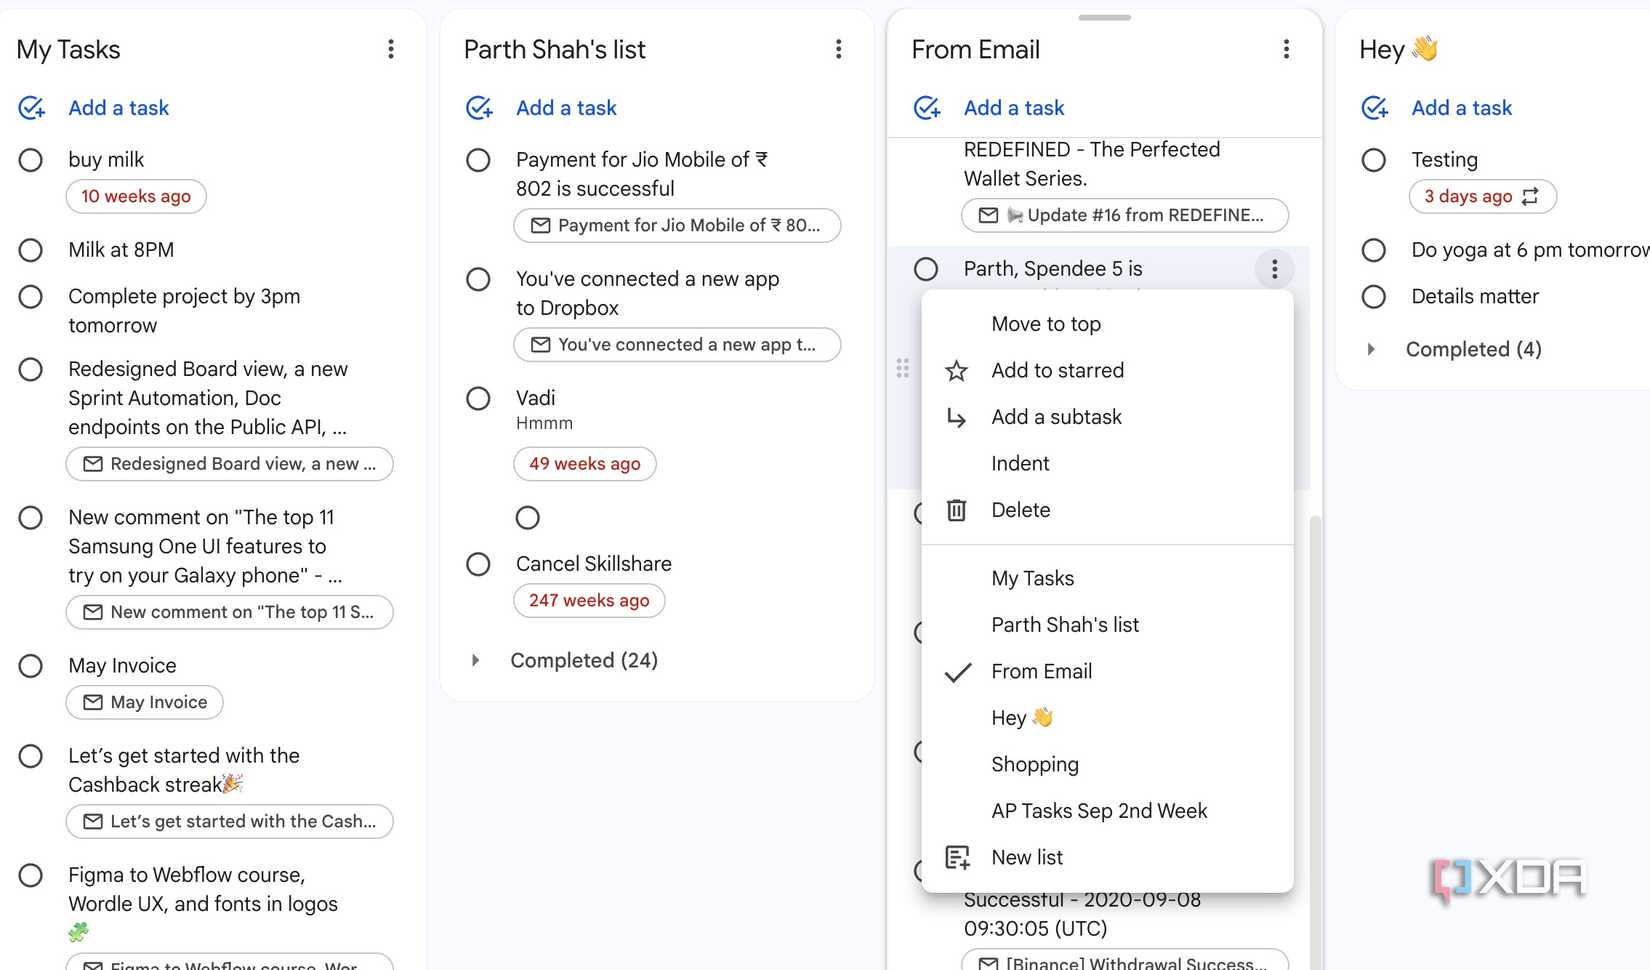The height and width of the screenshot is (970, 1650).
Task: Click Add a task in the From Email list
Action: coord(1013,108)
